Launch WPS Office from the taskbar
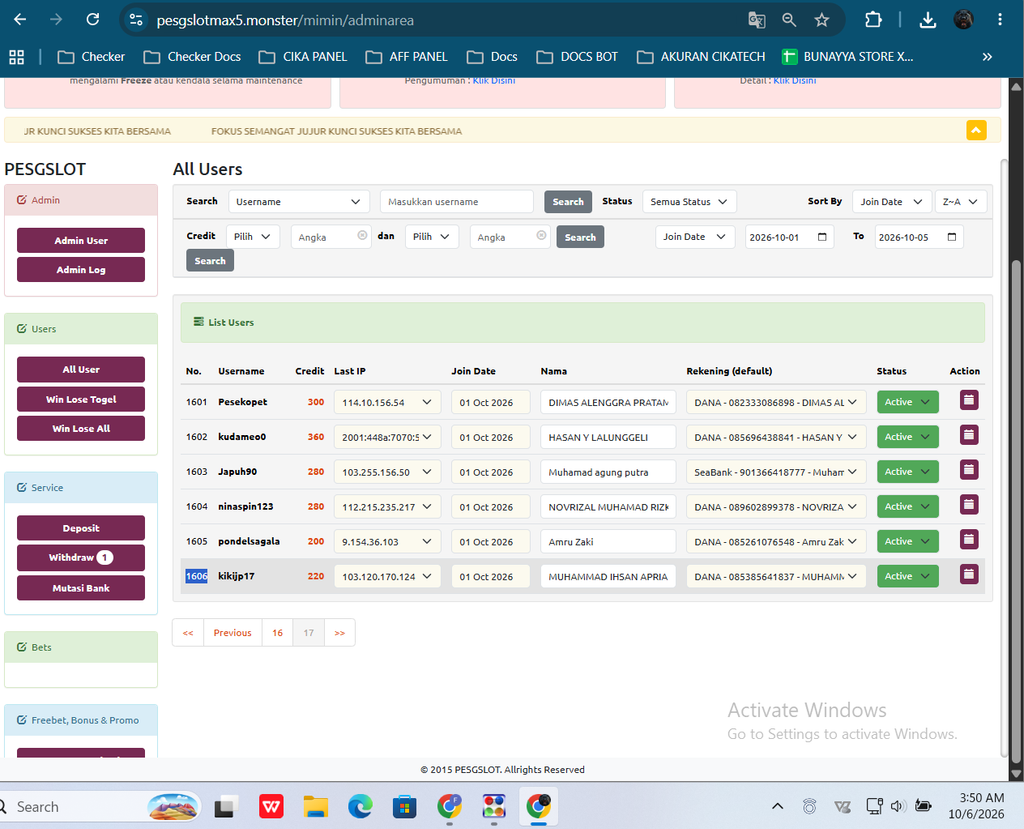 click(x=271, y=807)
